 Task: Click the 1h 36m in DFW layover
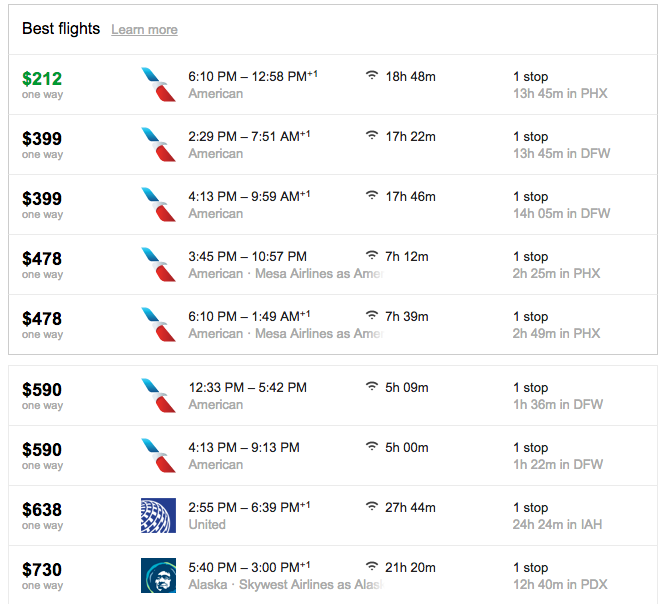click(558, 404)
